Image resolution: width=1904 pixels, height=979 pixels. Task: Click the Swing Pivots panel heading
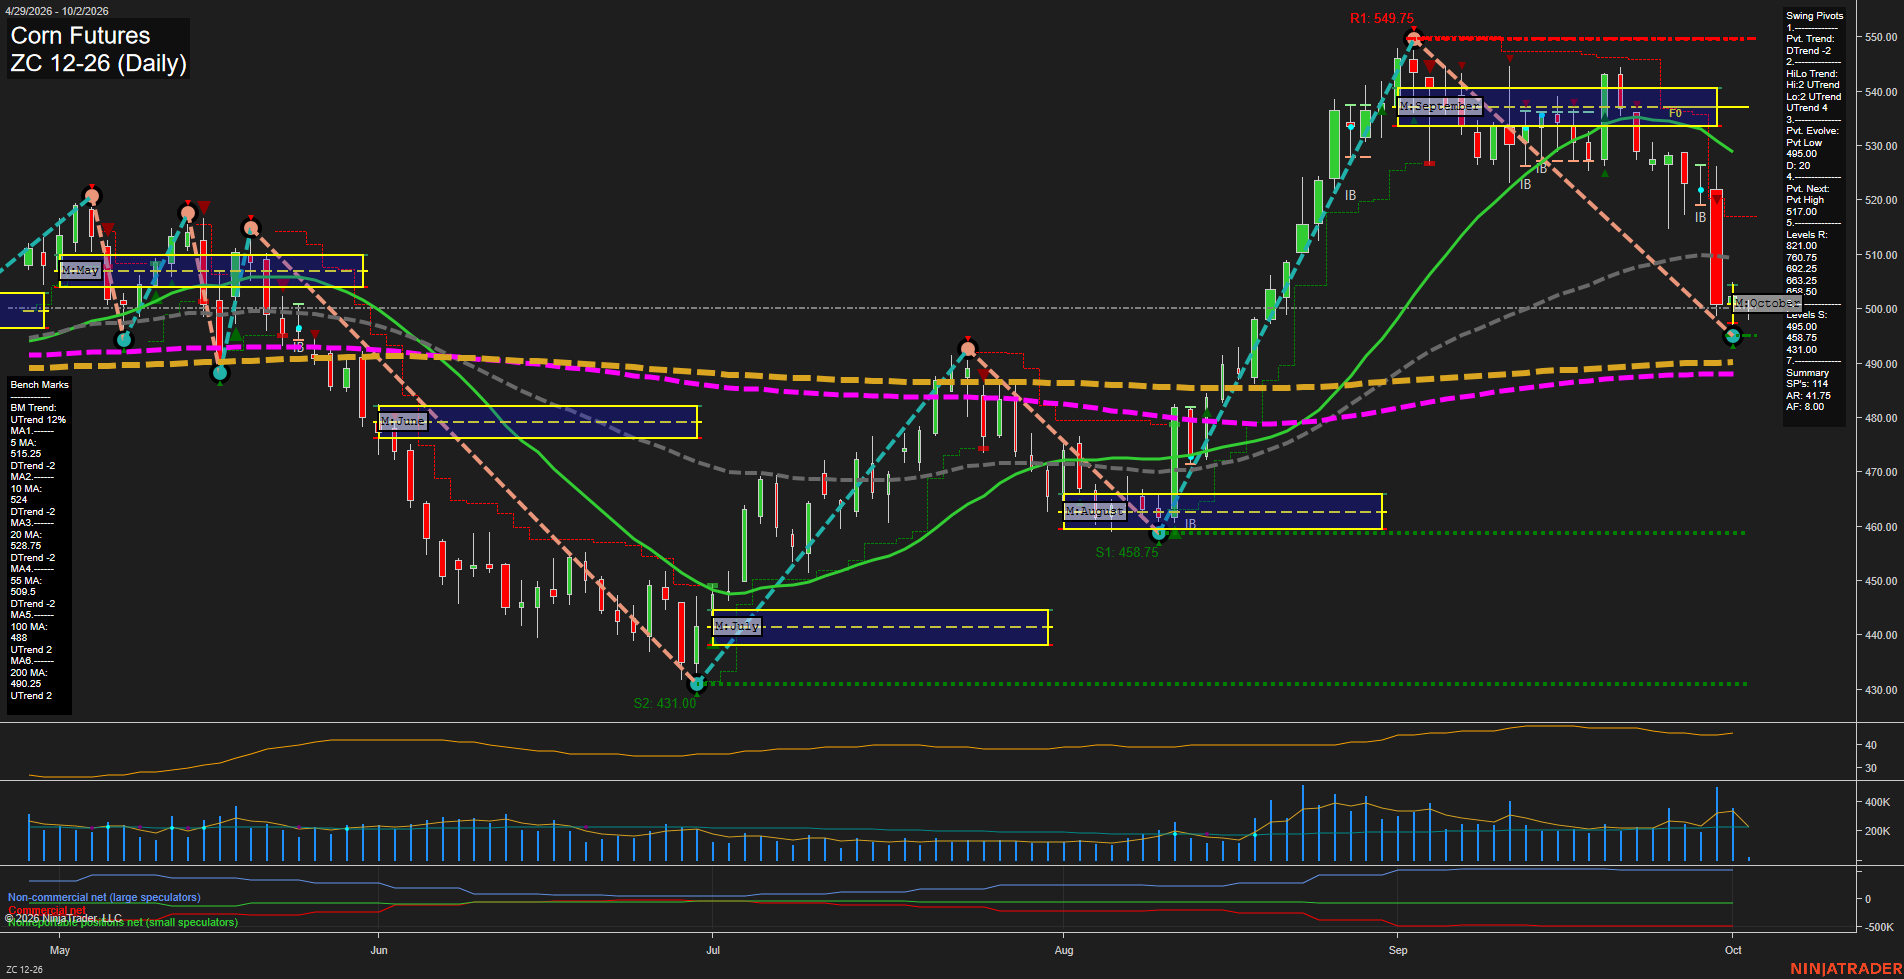1814,16
